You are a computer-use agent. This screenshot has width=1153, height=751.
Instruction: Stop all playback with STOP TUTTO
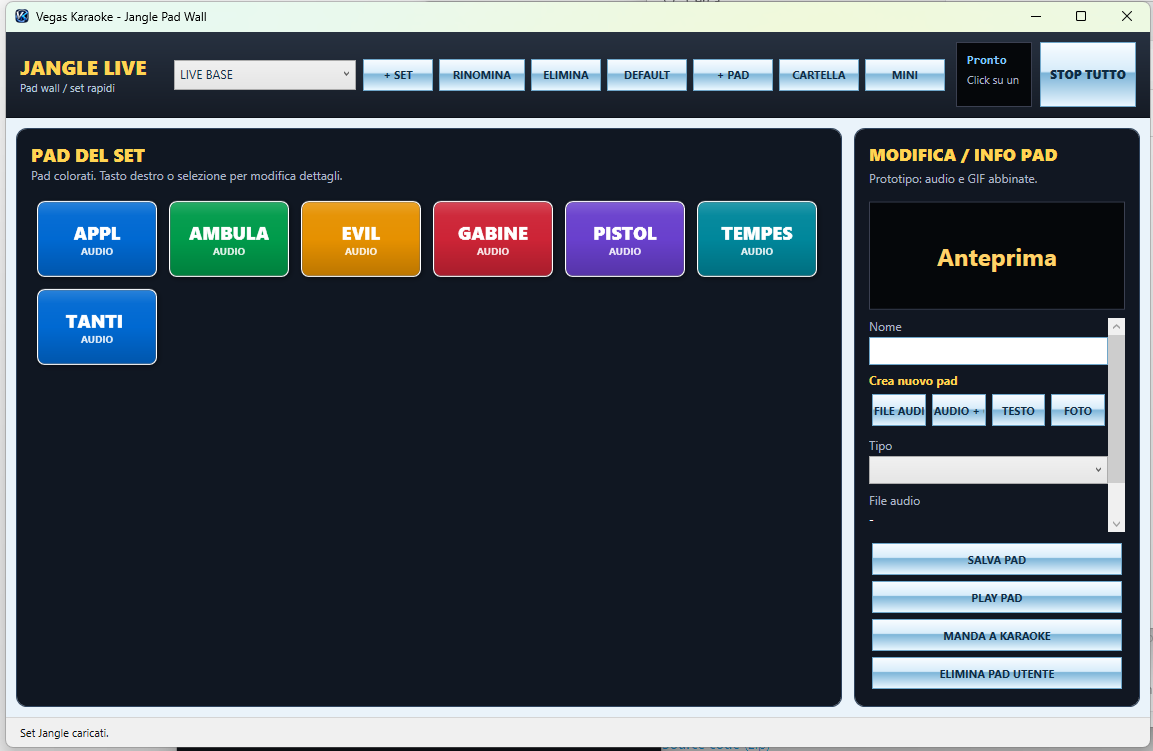click(1088, 74)
